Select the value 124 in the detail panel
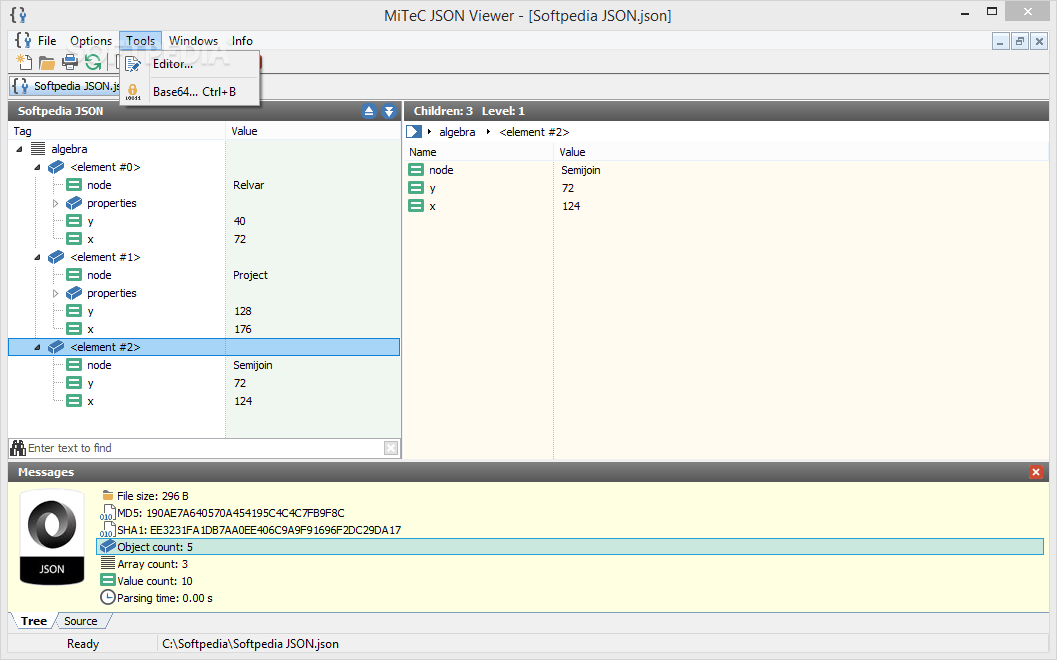The width and height of the screenshot is (1057, 660). (571, 206)
